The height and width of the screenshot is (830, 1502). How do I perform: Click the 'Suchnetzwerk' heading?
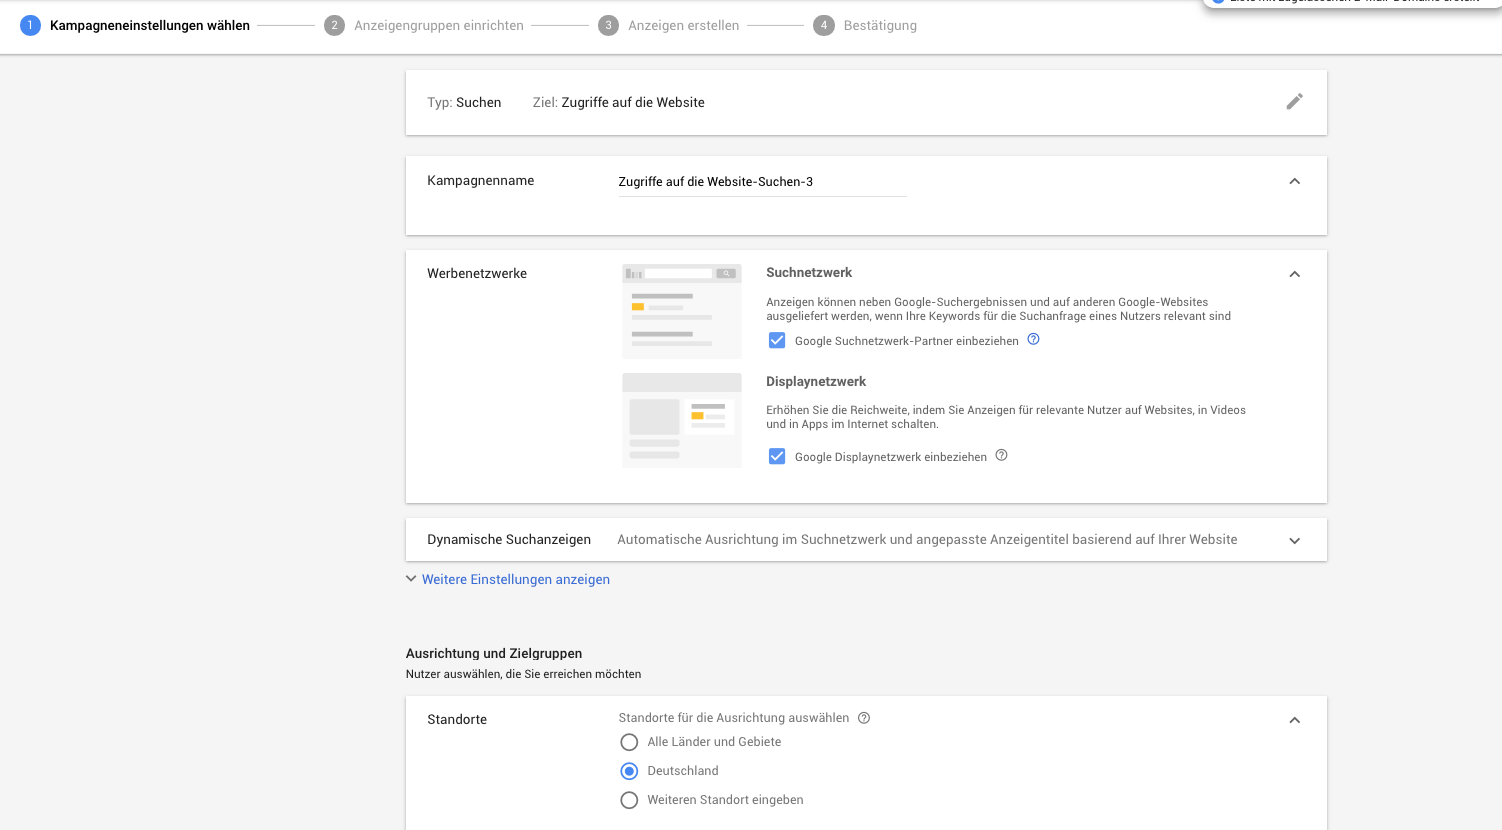[809, 272]
